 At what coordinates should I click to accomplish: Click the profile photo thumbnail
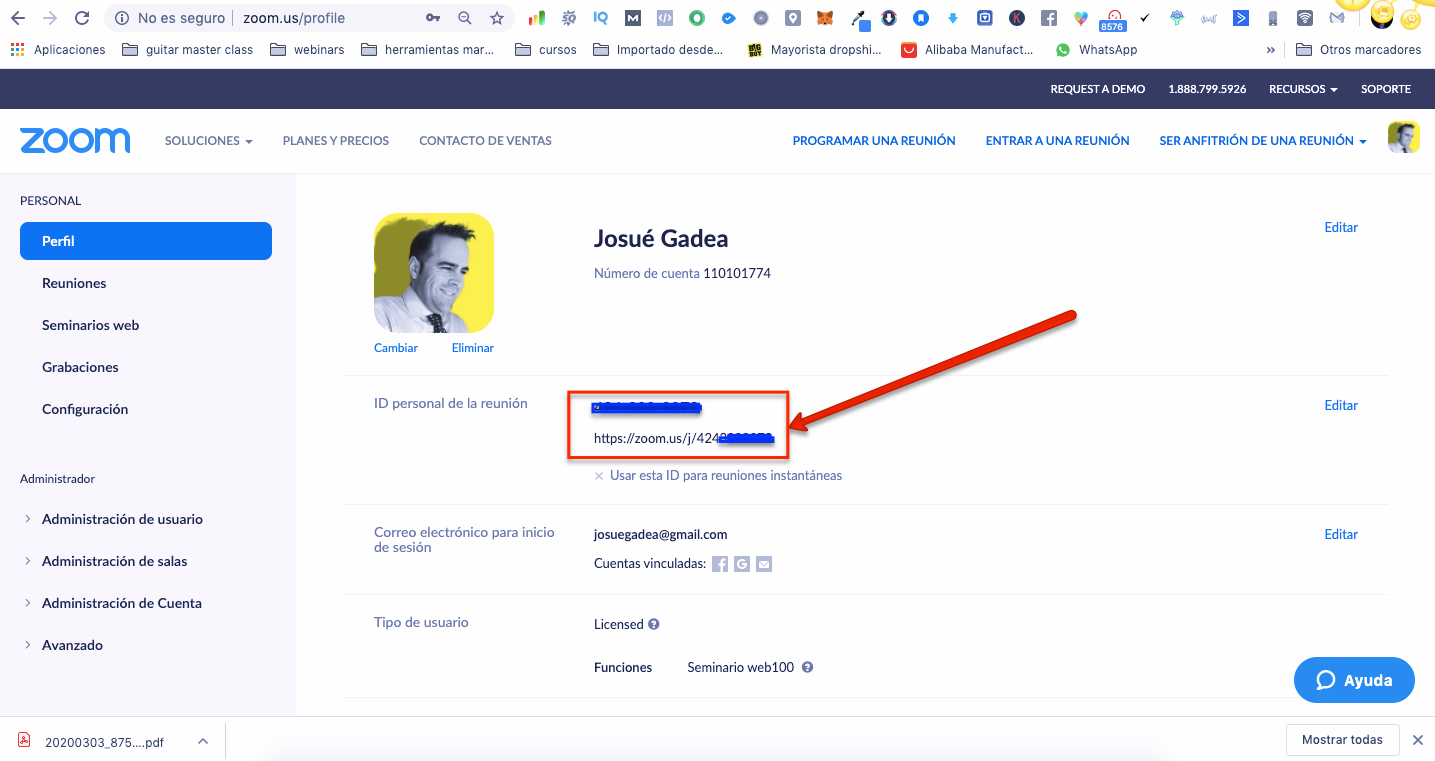pyautogui.click(x=434, y=273)
